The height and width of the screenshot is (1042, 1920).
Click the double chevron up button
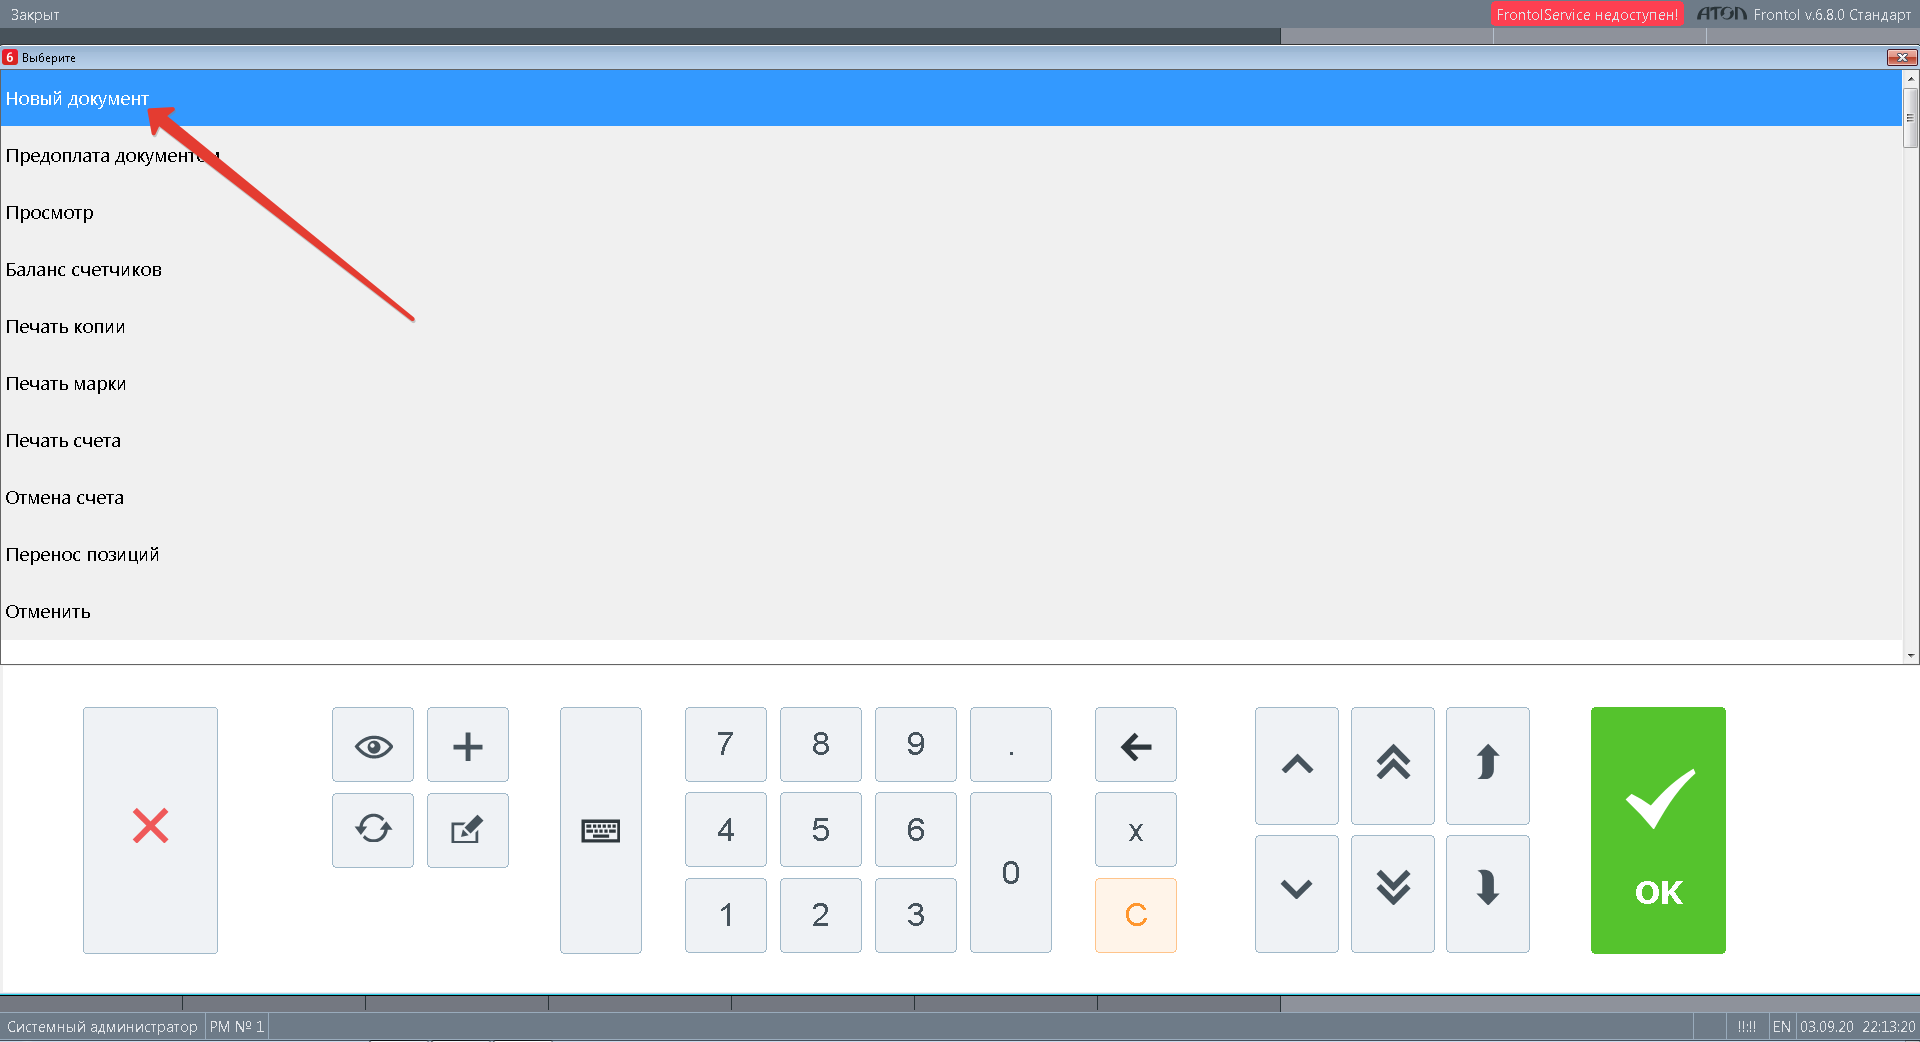tap(1393, 766)
